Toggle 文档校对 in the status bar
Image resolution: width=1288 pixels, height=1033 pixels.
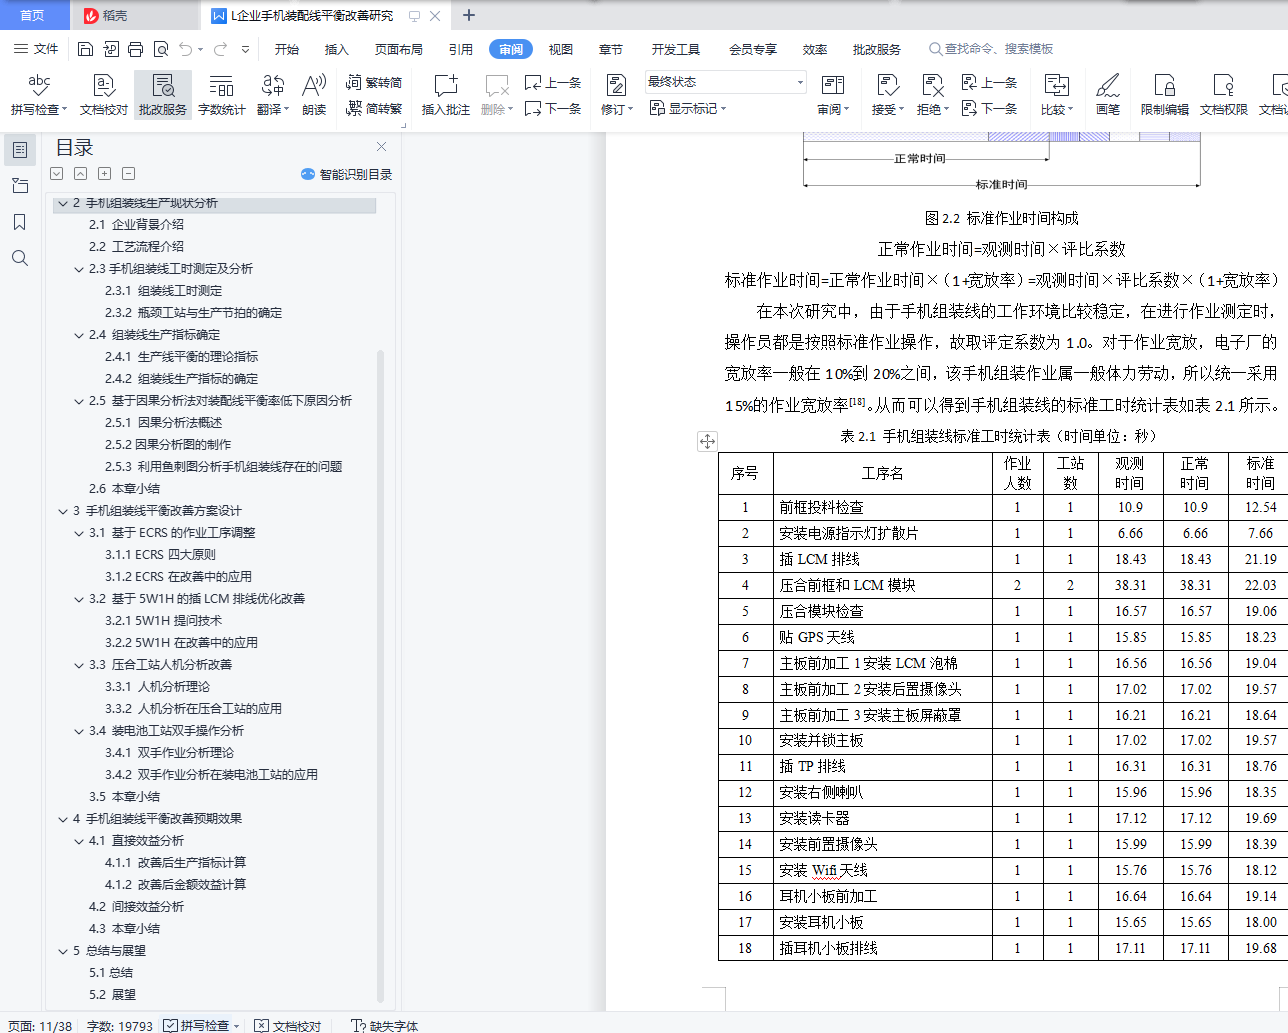(288, 1026)
